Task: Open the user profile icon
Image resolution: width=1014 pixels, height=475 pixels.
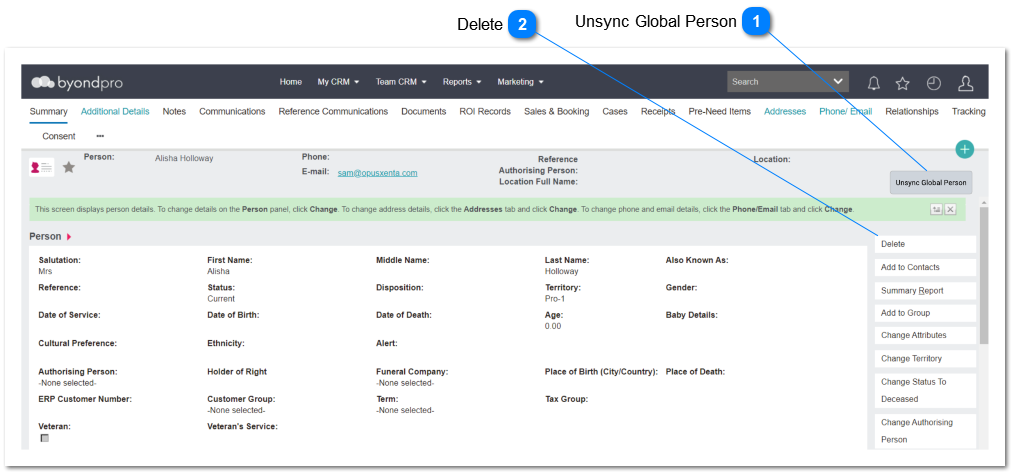Action: tap(965, 83)
